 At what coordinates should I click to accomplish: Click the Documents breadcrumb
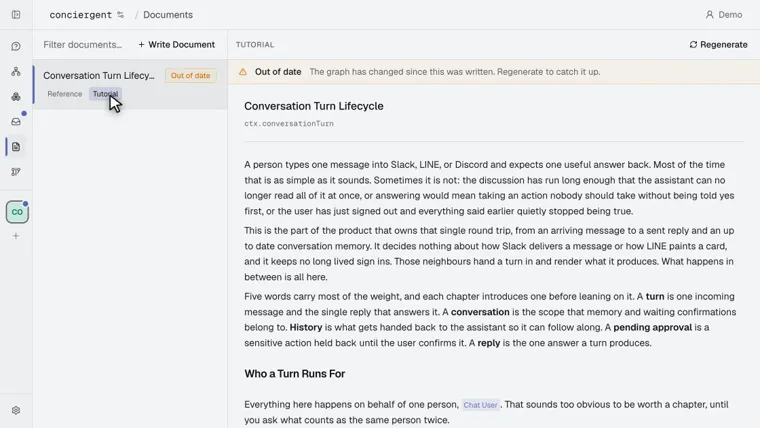[168, 15]
